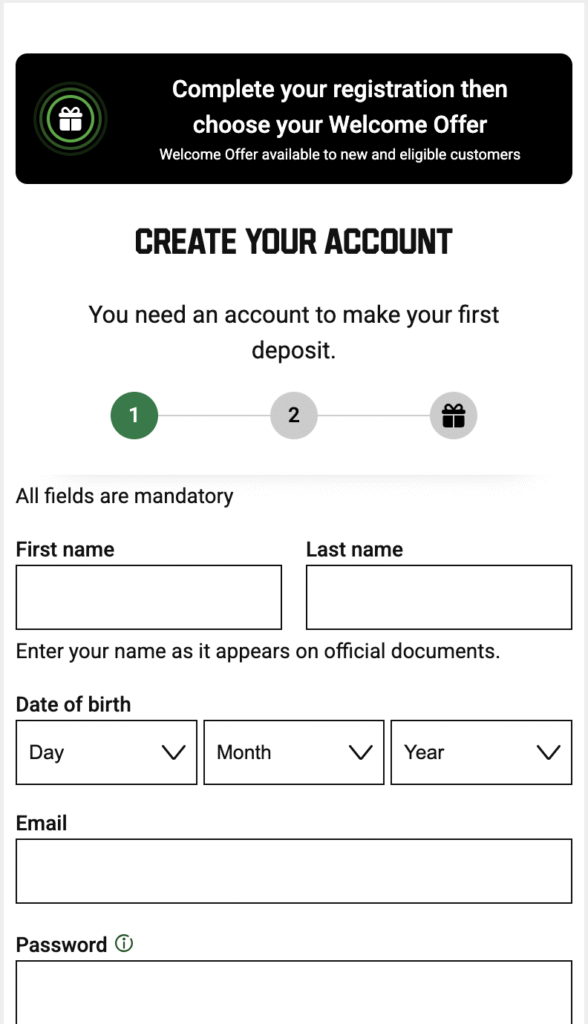
Task: Select the green step 1 circle
Action: click(x=133, y=414)
